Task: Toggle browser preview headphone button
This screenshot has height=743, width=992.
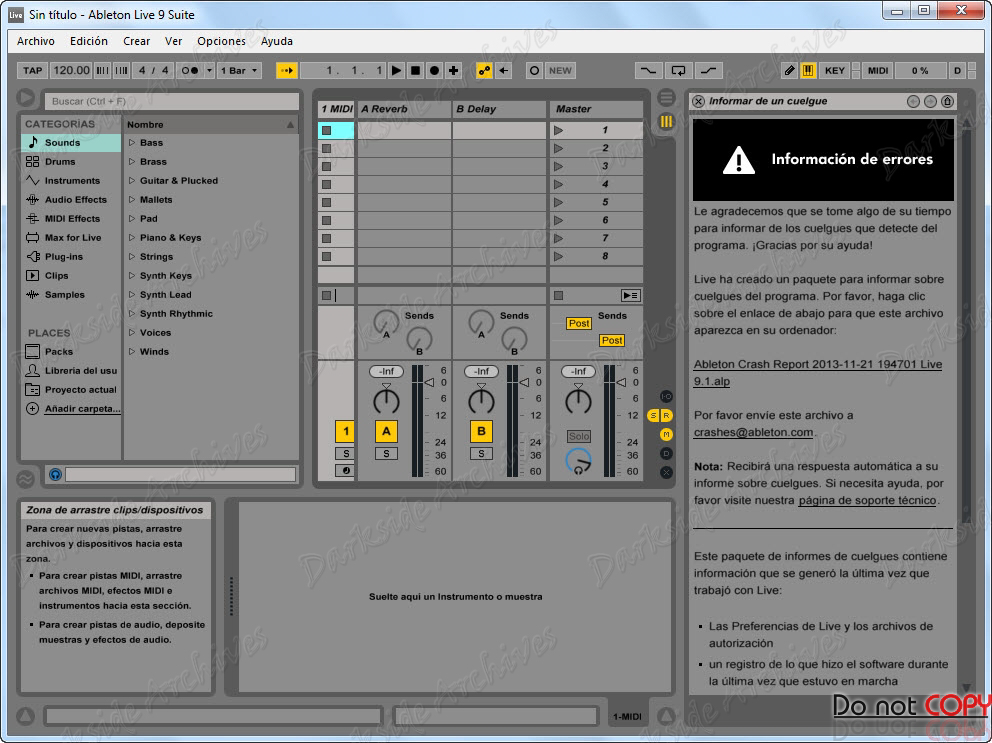Action: (x=55, y=474)
